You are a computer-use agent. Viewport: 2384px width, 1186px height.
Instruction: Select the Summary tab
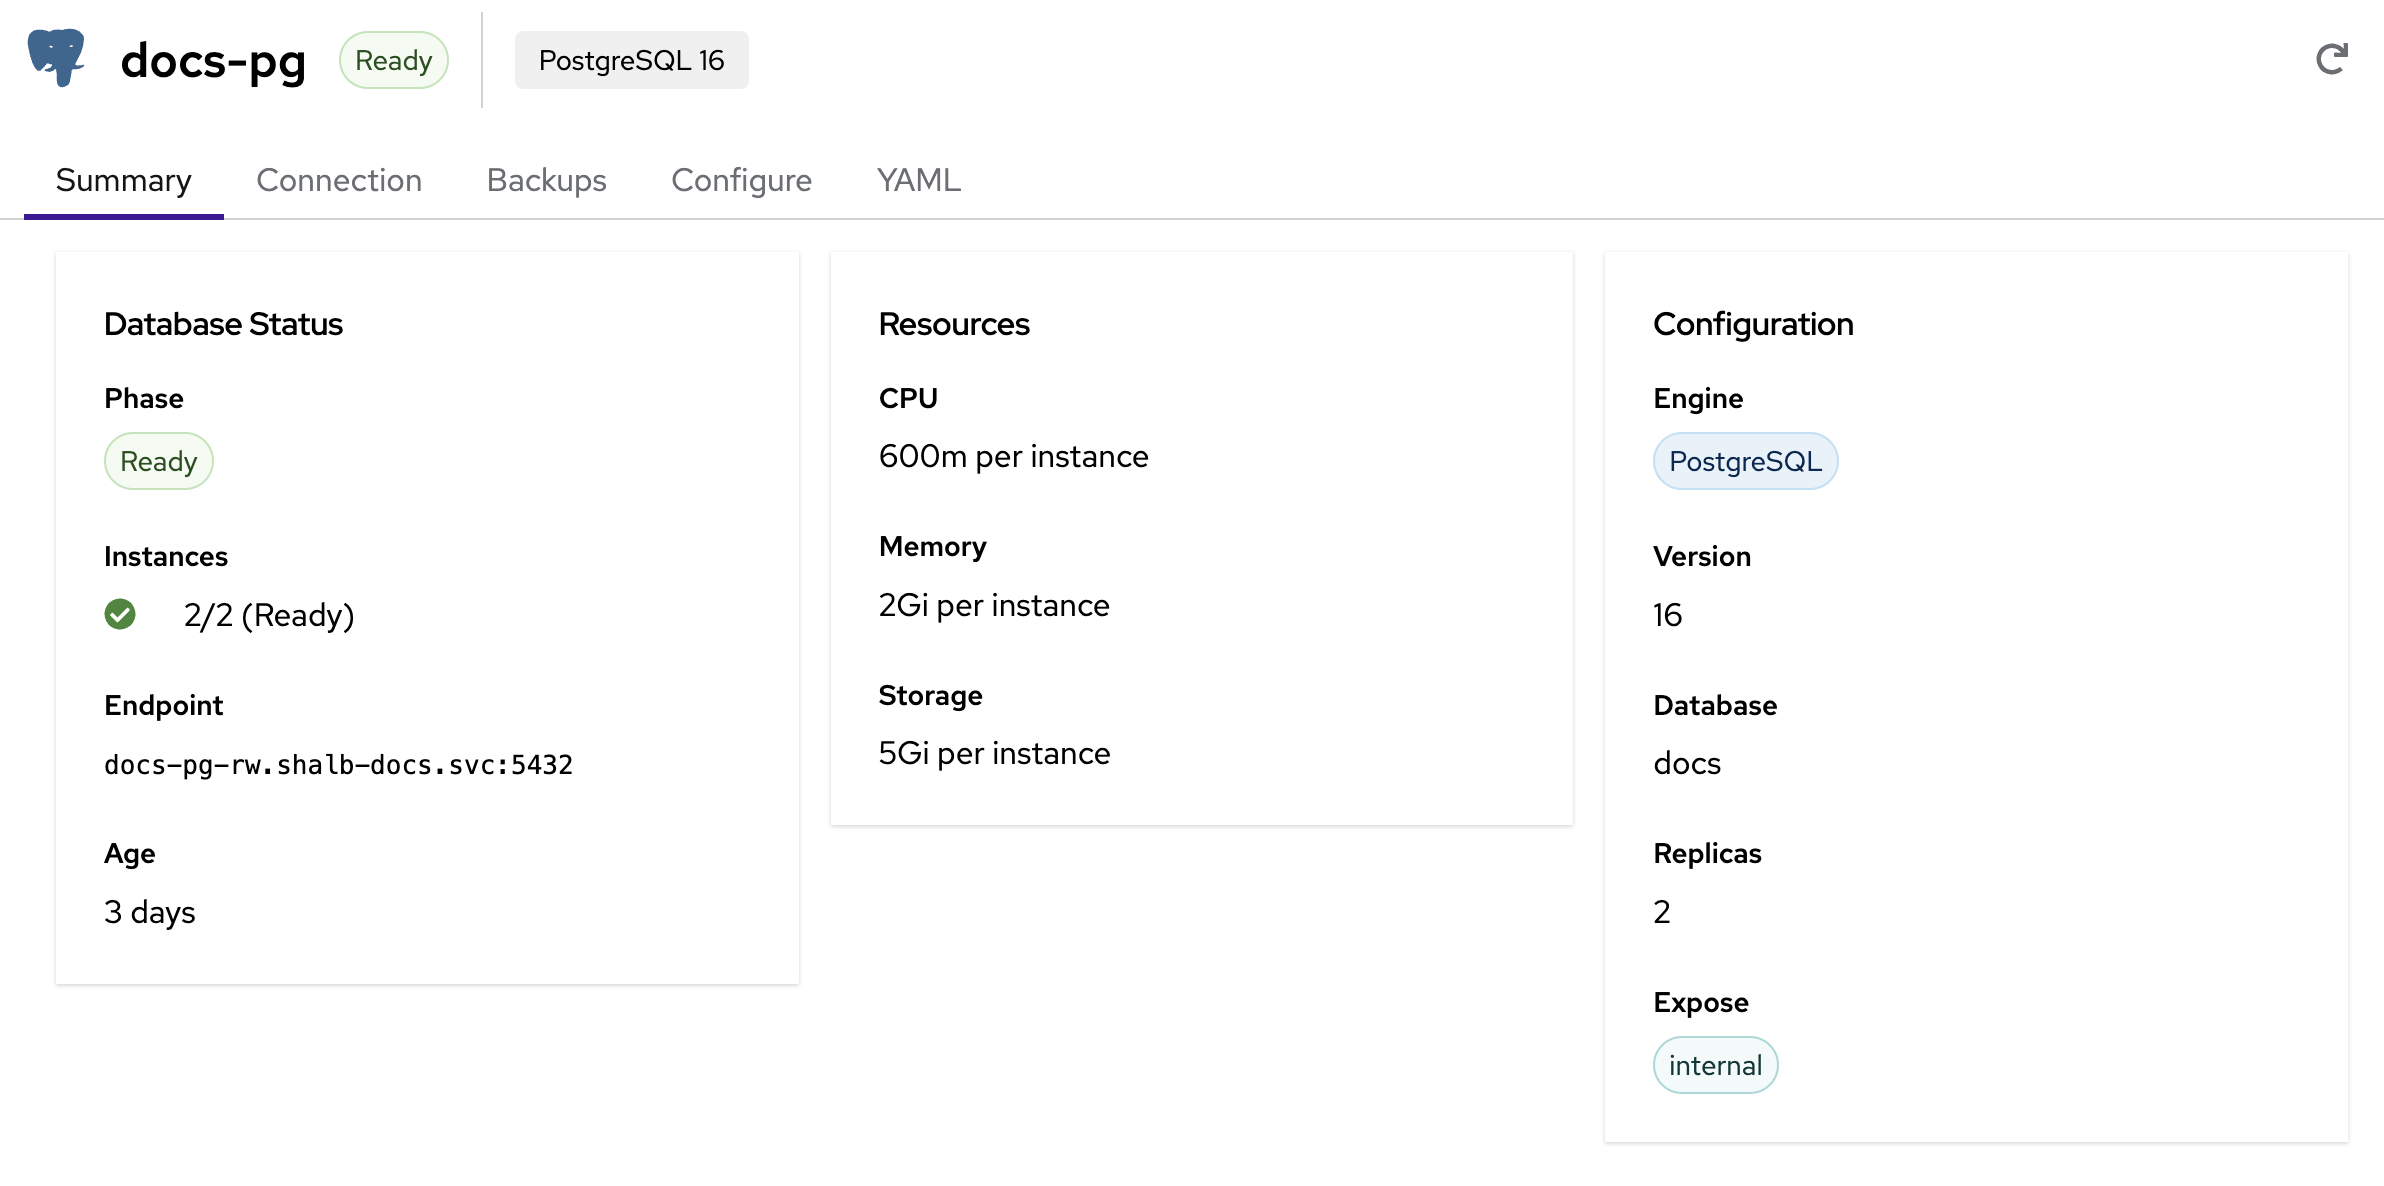click(123, 180)
